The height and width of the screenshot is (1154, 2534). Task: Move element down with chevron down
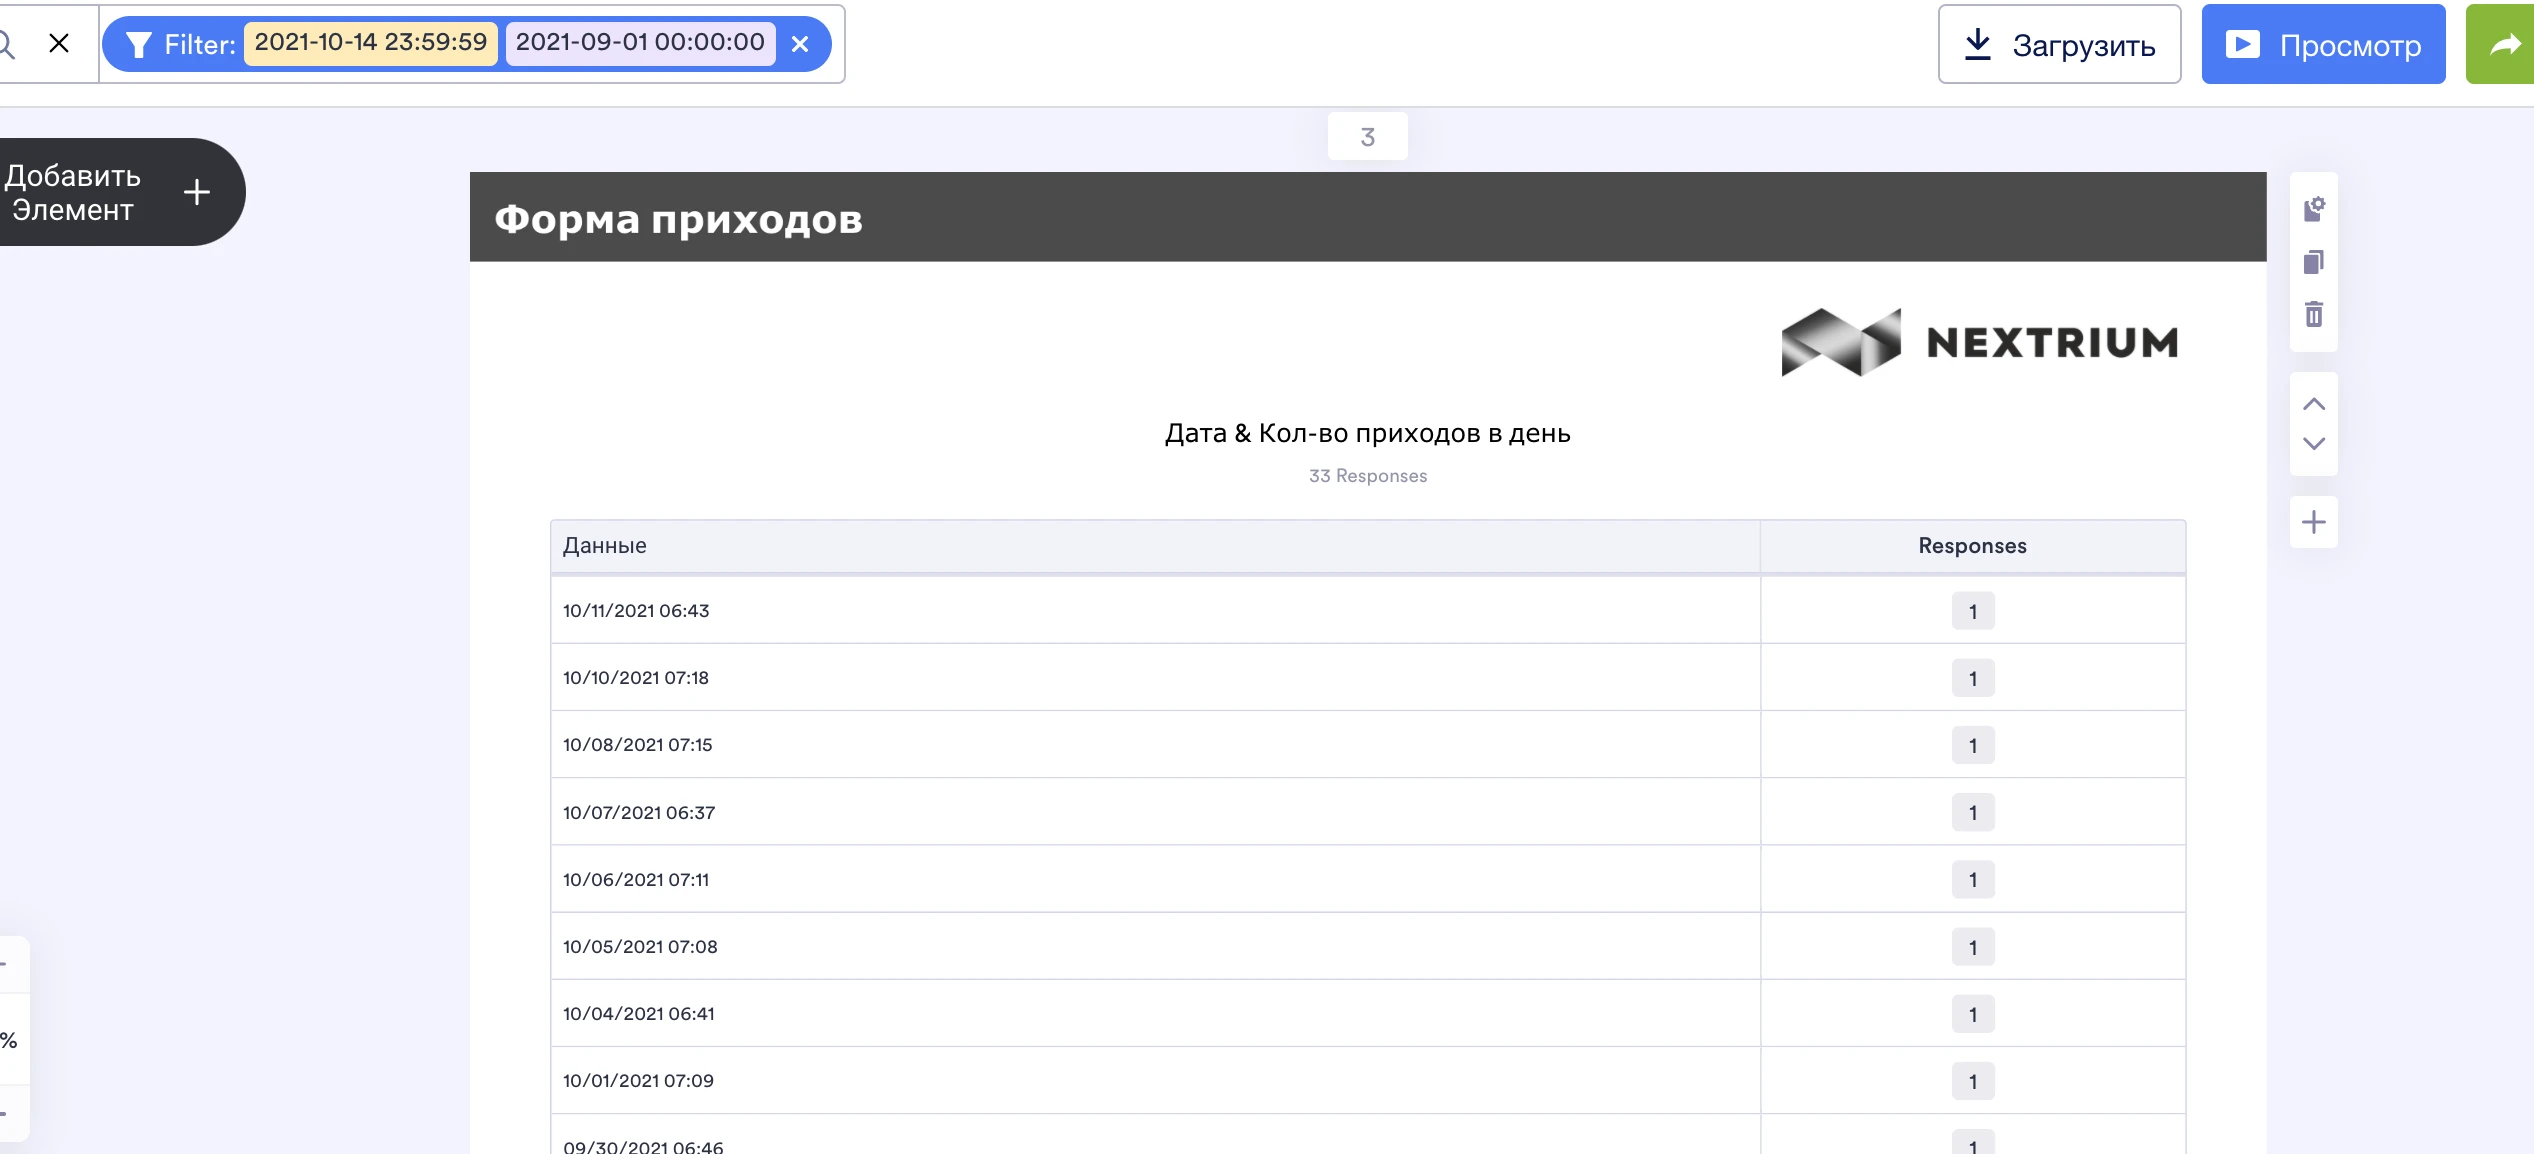pyautogui.click(x=2313, y=443)
